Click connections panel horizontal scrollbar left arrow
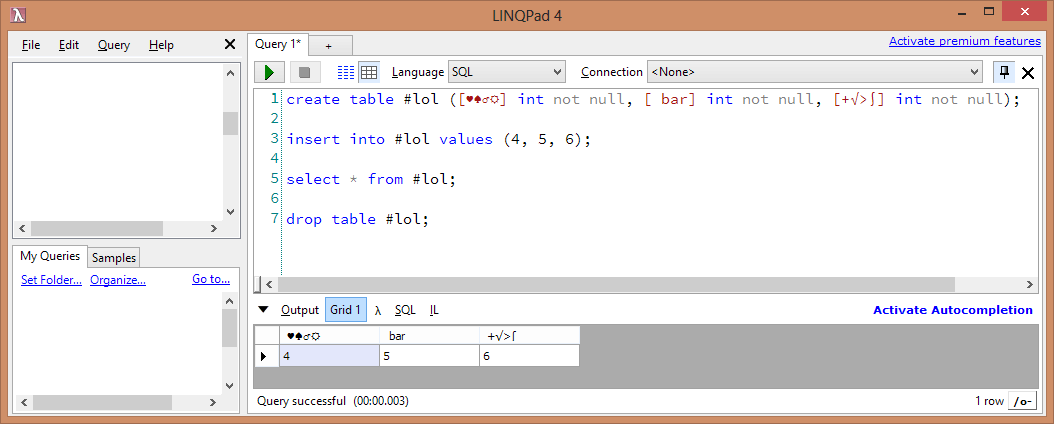Image resolution: width=1054 pixels, height=424 pixels. click(x=22, y=228)
